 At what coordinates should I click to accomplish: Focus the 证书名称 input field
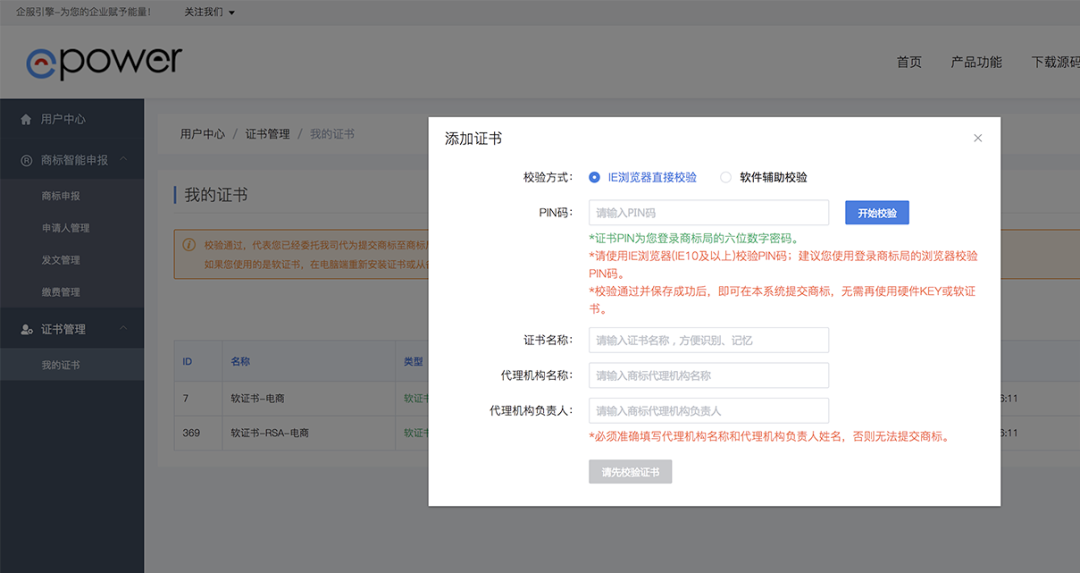[x=709, y=340]
